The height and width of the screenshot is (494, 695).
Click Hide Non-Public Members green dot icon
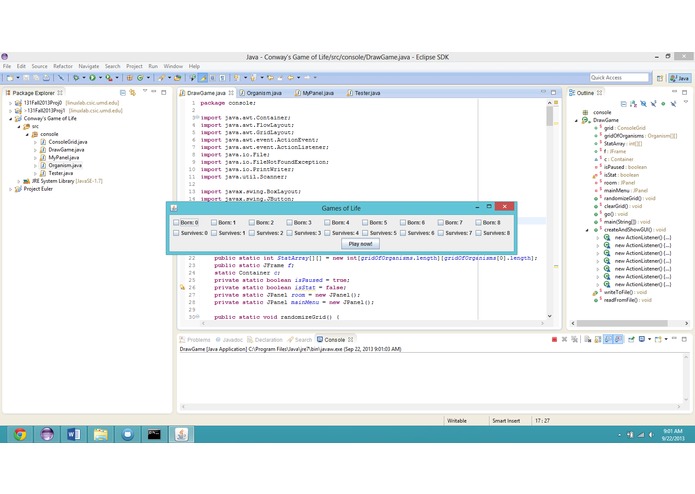(x=663, y=104)
